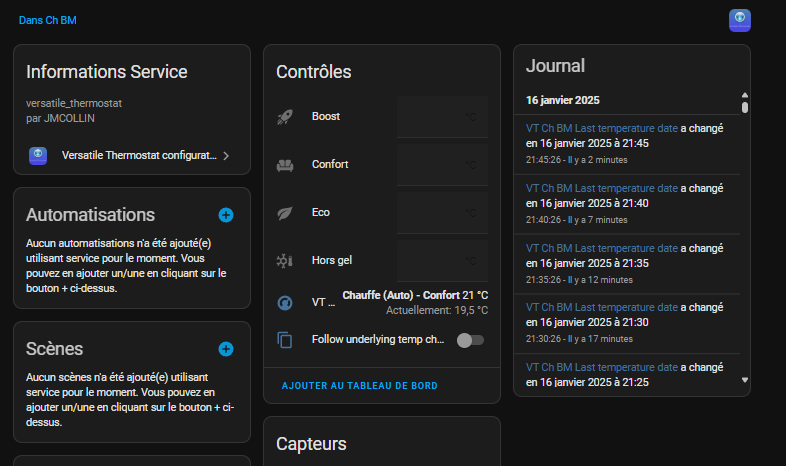The width and height of the screenshot is (786, 466).
Task: Click the Follow underlying temp copy icon
Action: click(x=284, y=340)
